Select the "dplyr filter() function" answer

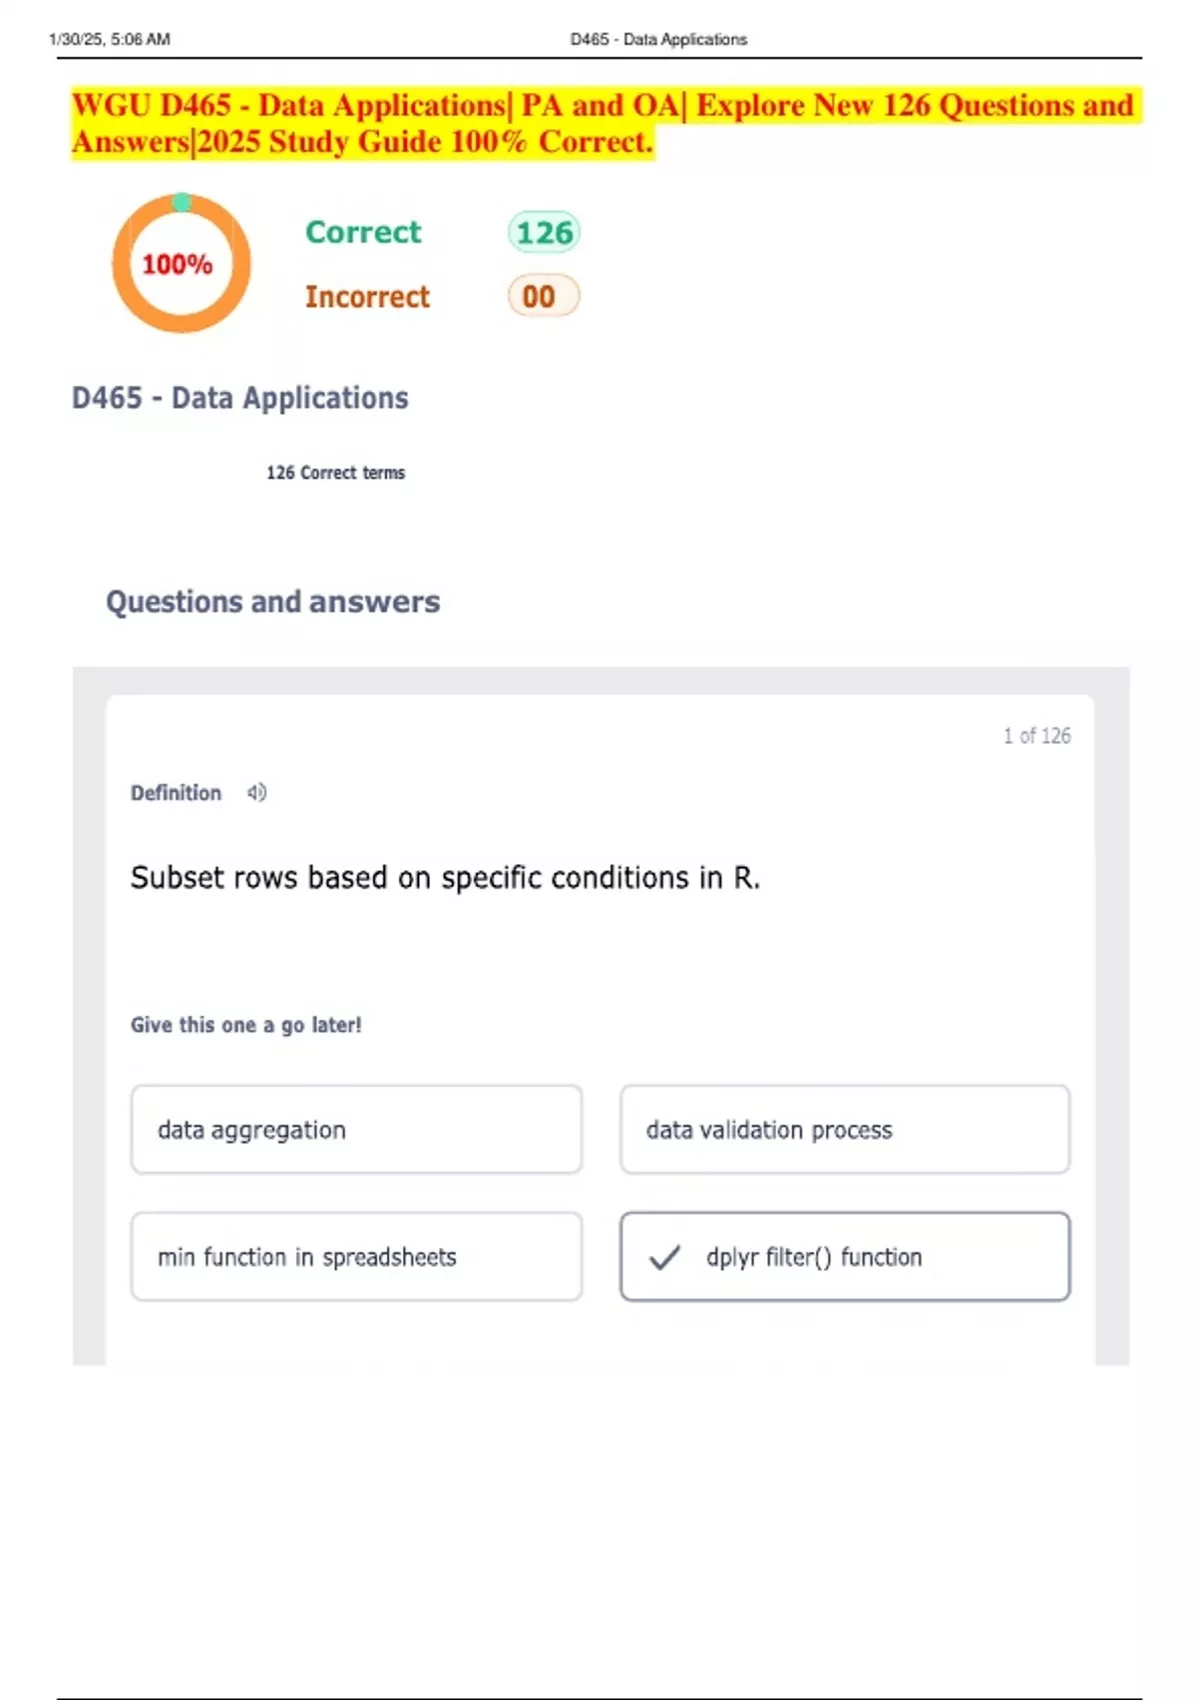pyautogui.click(x=845, y=1257)
